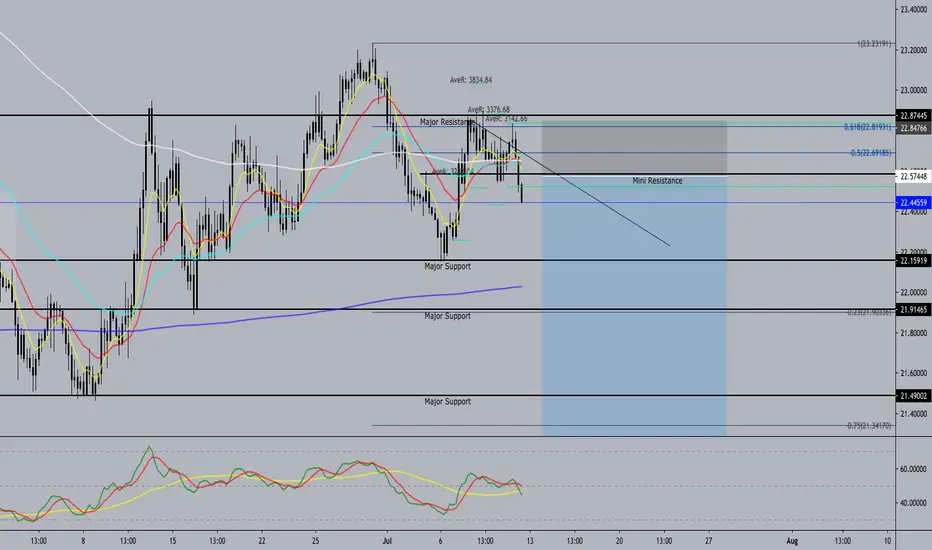Click the 23.20000 price scale value
This screenshot has width=932, height=550.
[914, 50]
